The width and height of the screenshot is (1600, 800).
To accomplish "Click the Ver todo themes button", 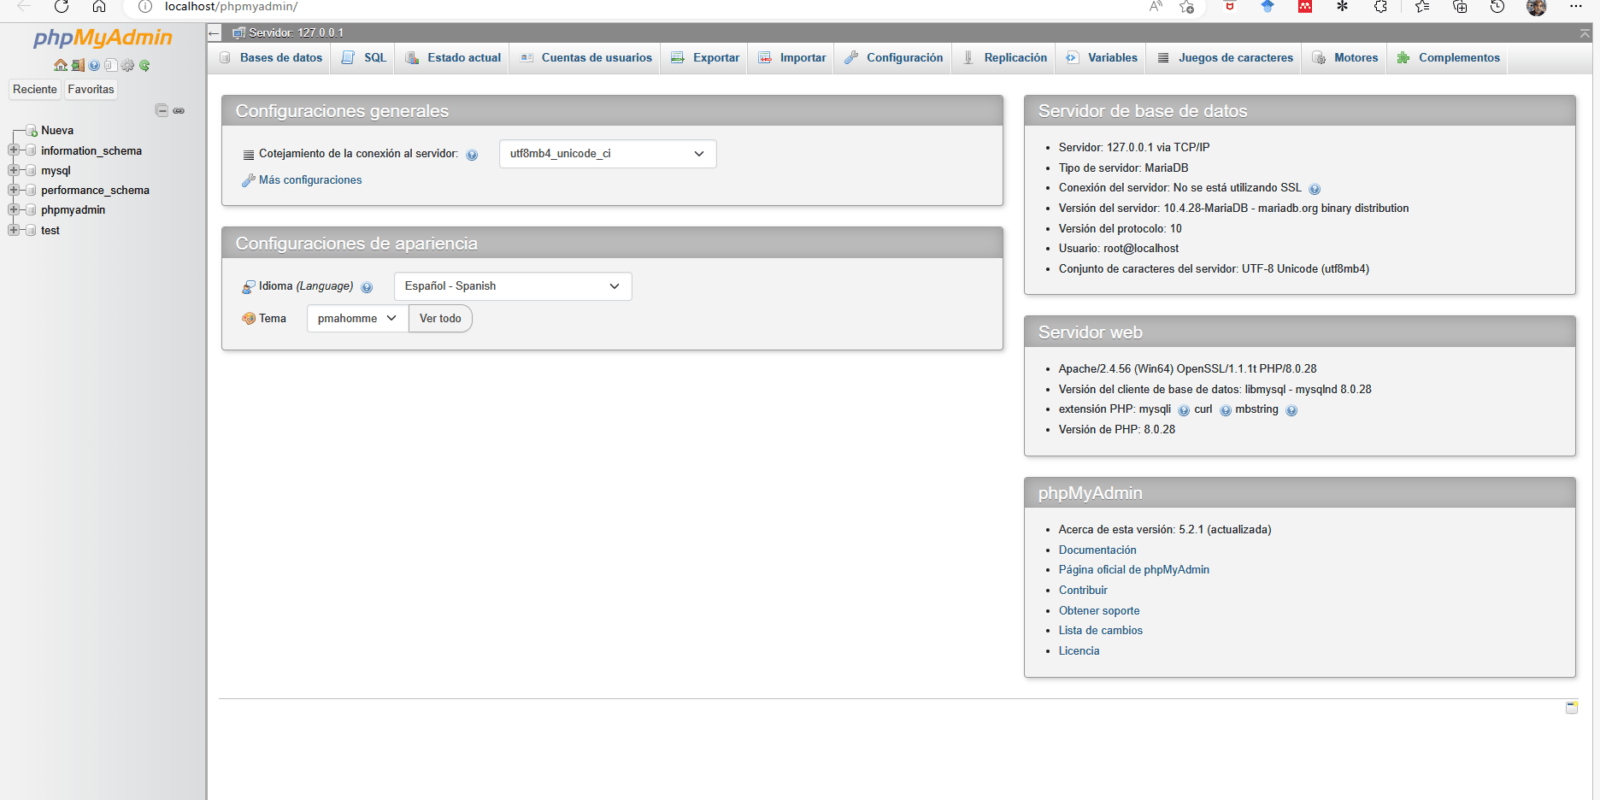I will (440, 319).
